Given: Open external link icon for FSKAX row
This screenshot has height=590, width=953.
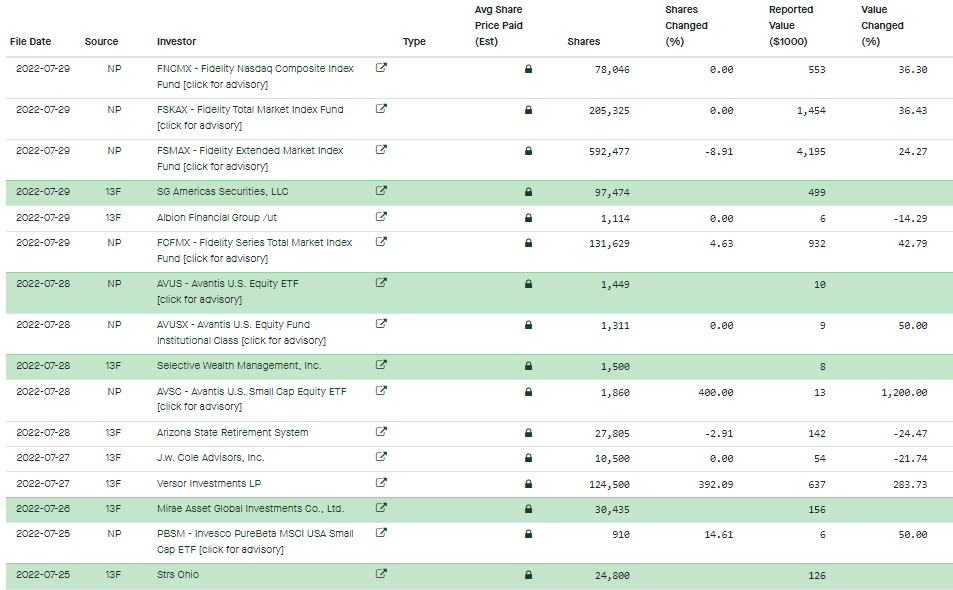Looking at the screenshot, I should coord(381,109).
